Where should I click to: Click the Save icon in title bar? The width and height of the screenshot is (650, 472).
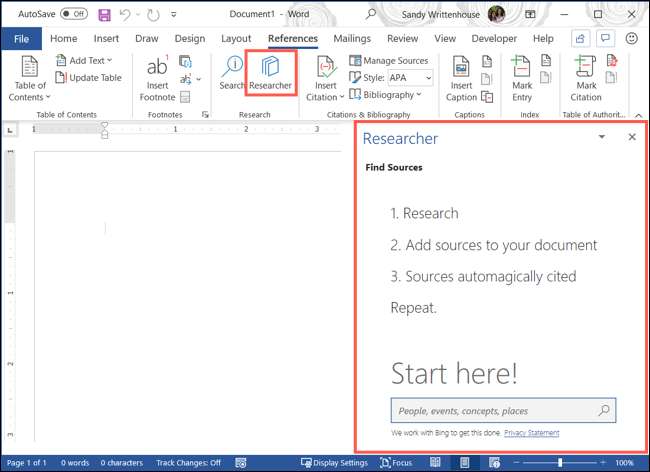click(104, 15)
